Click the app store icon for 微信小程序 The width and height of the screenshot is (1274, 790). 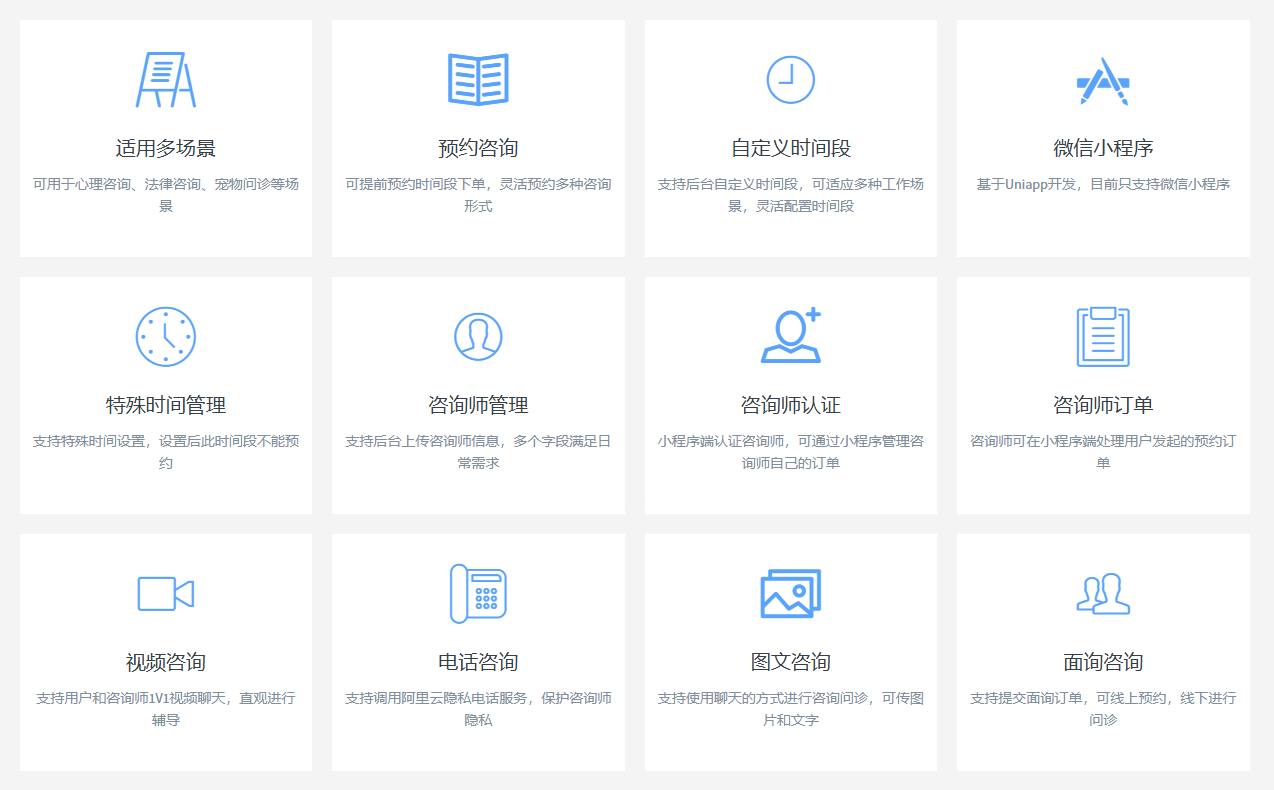tap(1103, 81)
